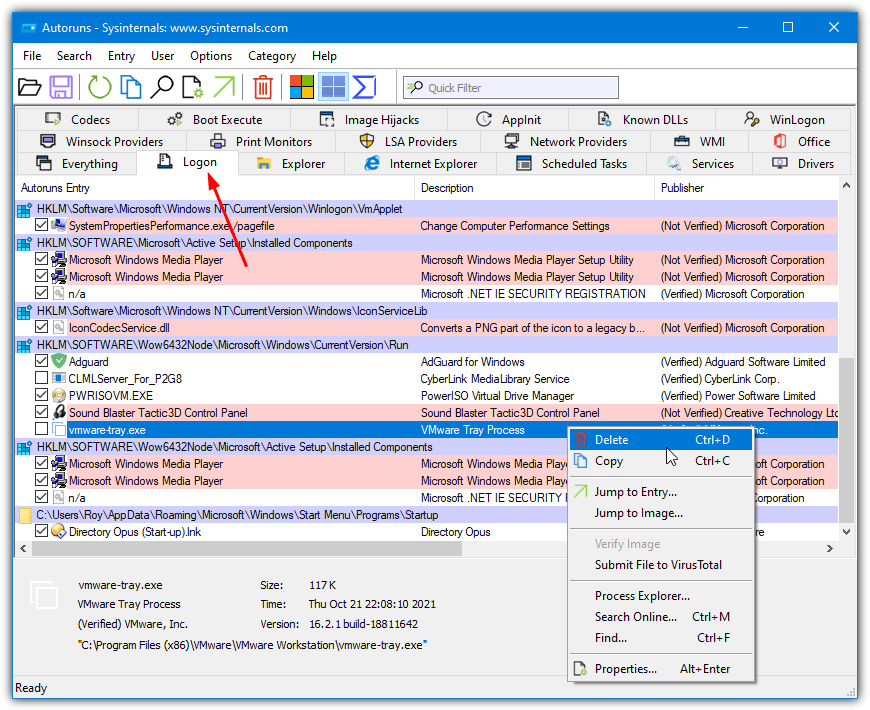
Task: Click the Open file toolbar icon
Action: coord(29,87)
